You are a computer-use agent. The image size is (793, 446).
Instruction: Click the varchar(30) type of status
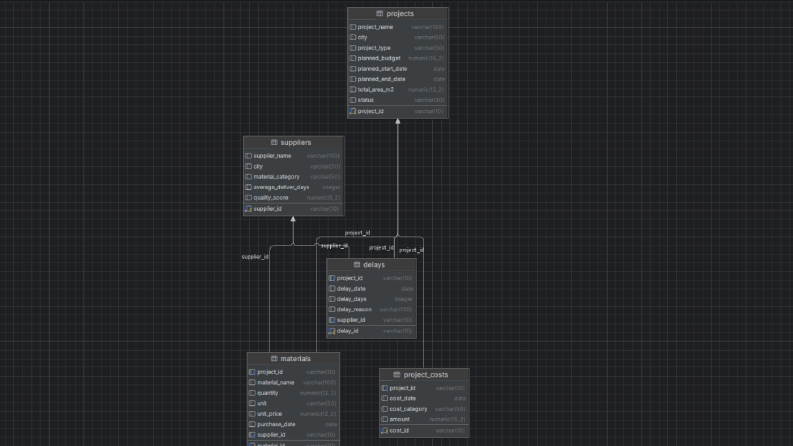[429, 100]
